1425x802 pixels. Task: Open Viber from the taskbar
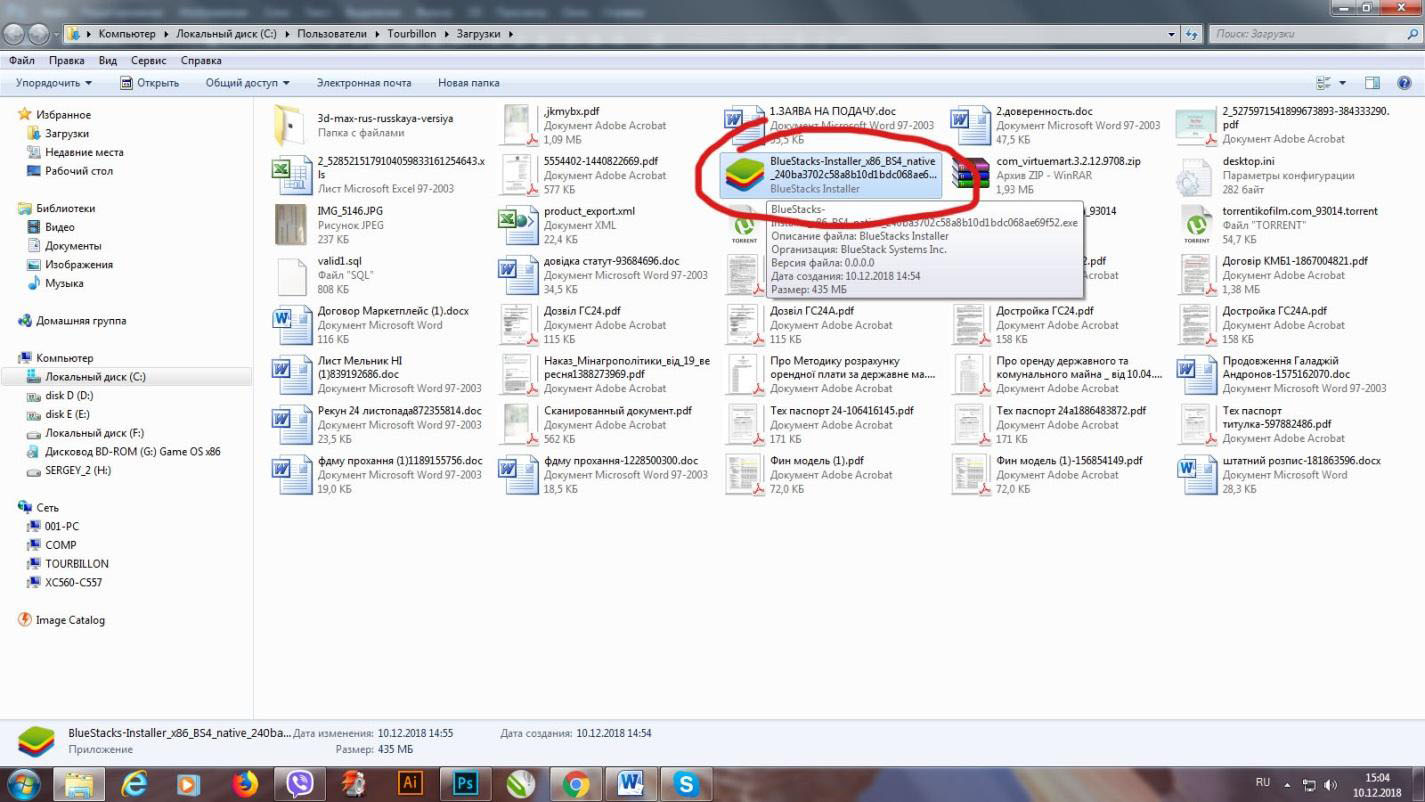pyautogui.click(x=299, y=784)
